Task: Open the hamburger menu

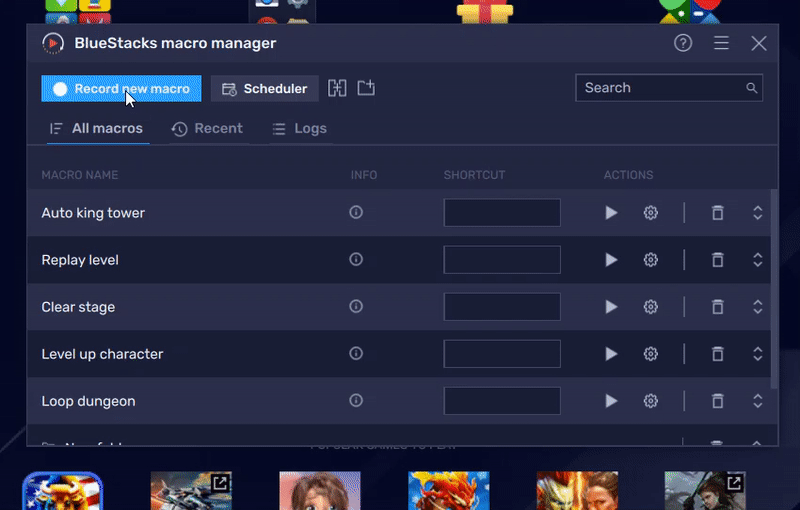Action: click(x=721, y=43)
